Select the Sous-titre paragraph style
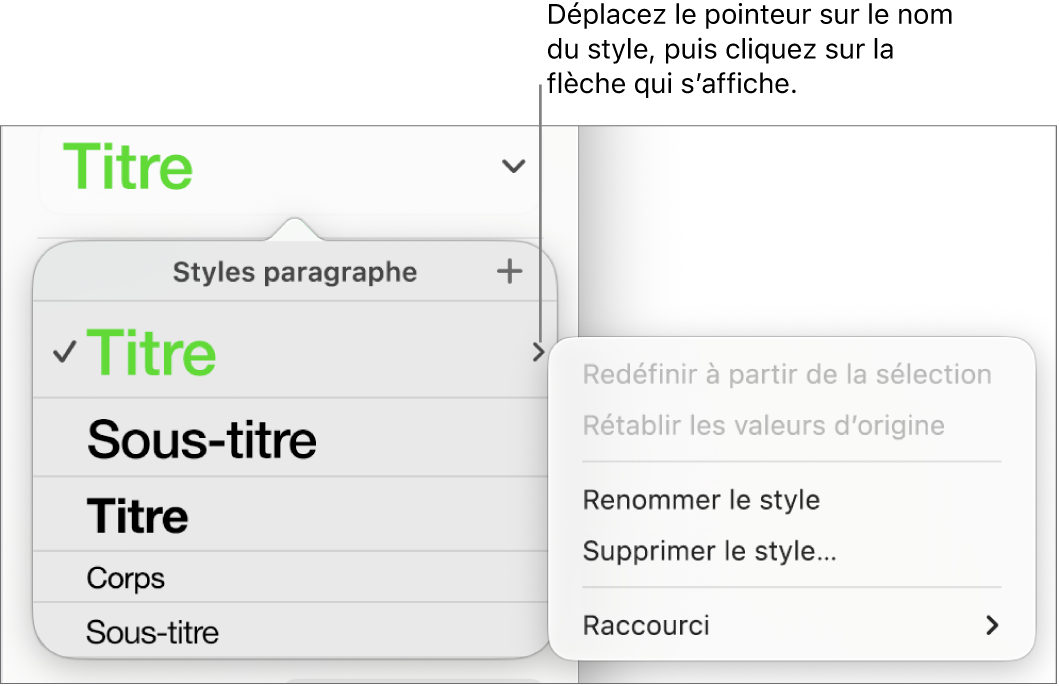This screenshot has width=1059, height=686. (201, 437)
